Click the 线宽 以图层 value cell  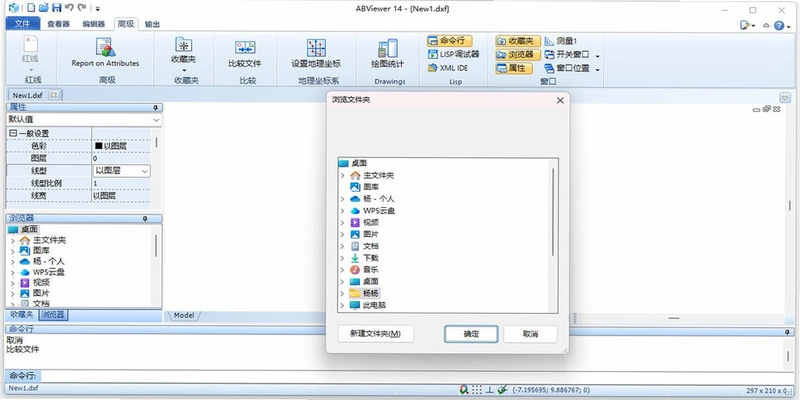pyautogui.click(x=121, y=195)
